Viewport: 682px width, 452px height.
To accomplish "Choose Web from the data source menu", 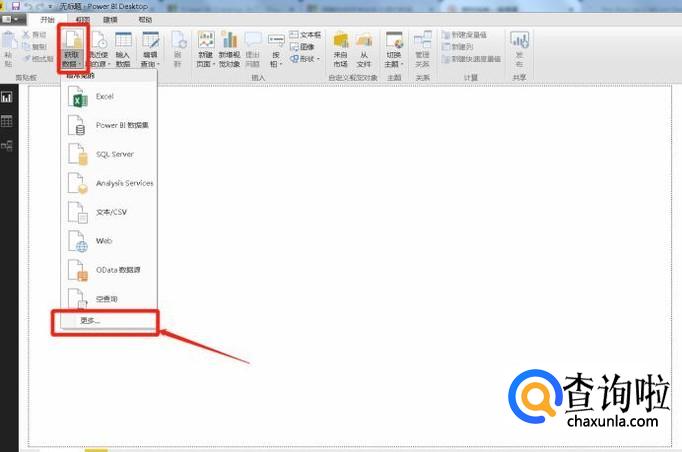I will pos(109,241).
